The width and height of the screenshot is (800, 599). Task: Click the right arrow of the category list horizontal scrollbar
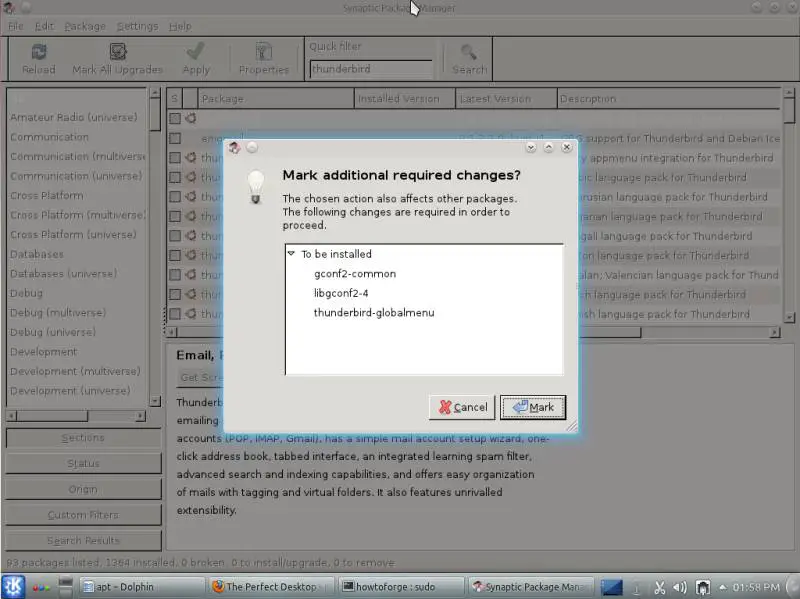(140, 416)
